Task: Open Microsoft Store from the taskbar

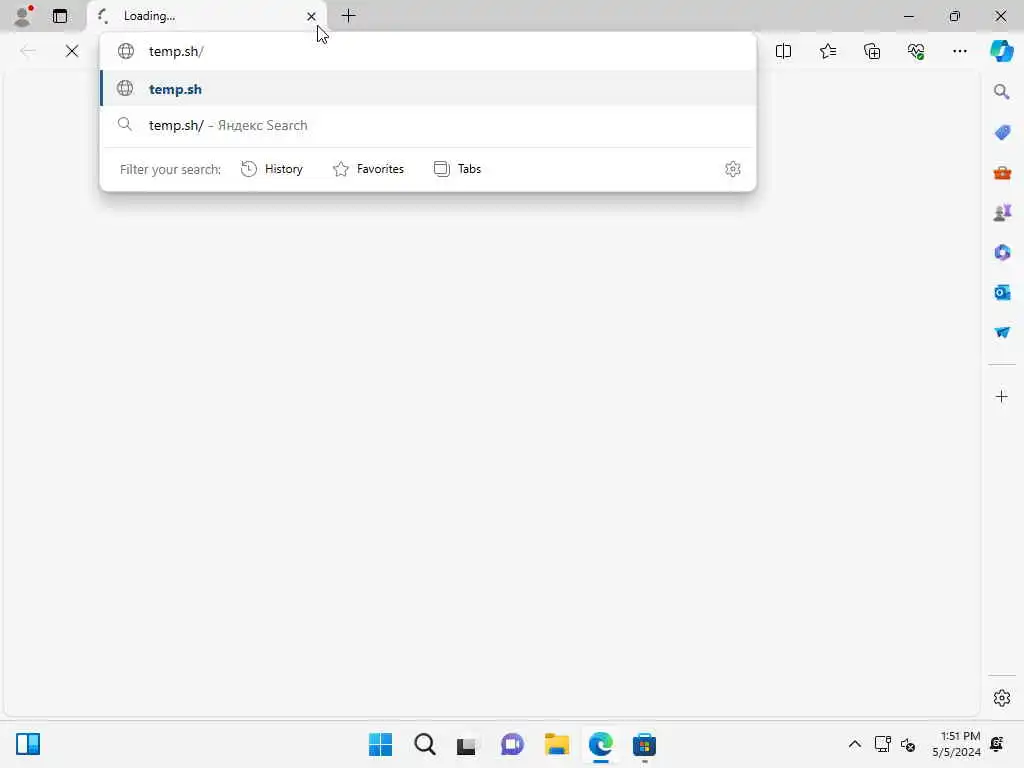Action: click(x=644, y=744)
